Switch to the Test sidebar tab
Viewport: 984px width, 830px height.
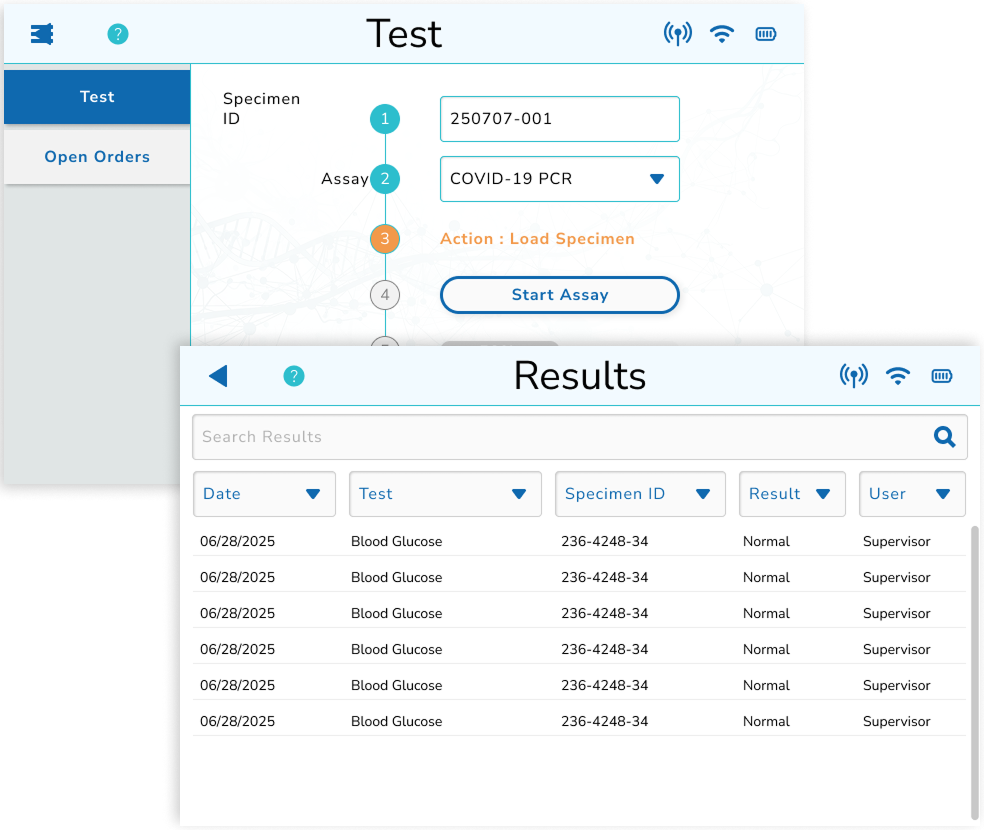tap(97, 97)
